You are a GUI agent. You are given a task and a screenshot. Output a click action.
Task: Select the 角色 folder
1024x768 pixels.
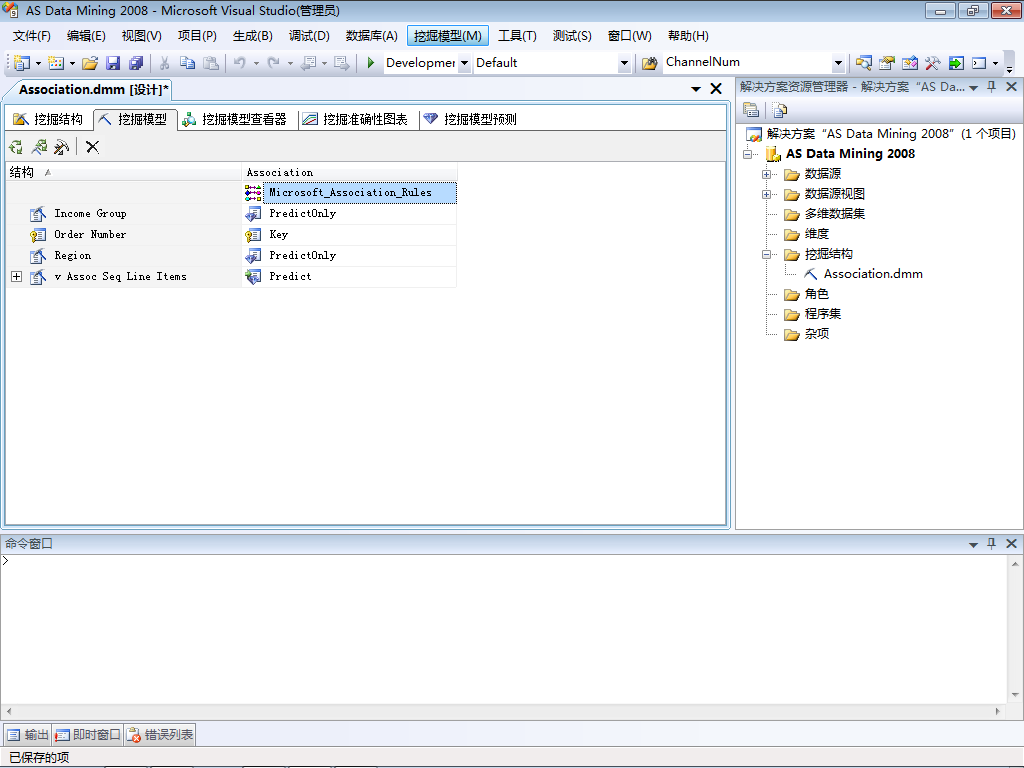pos(816,294)
